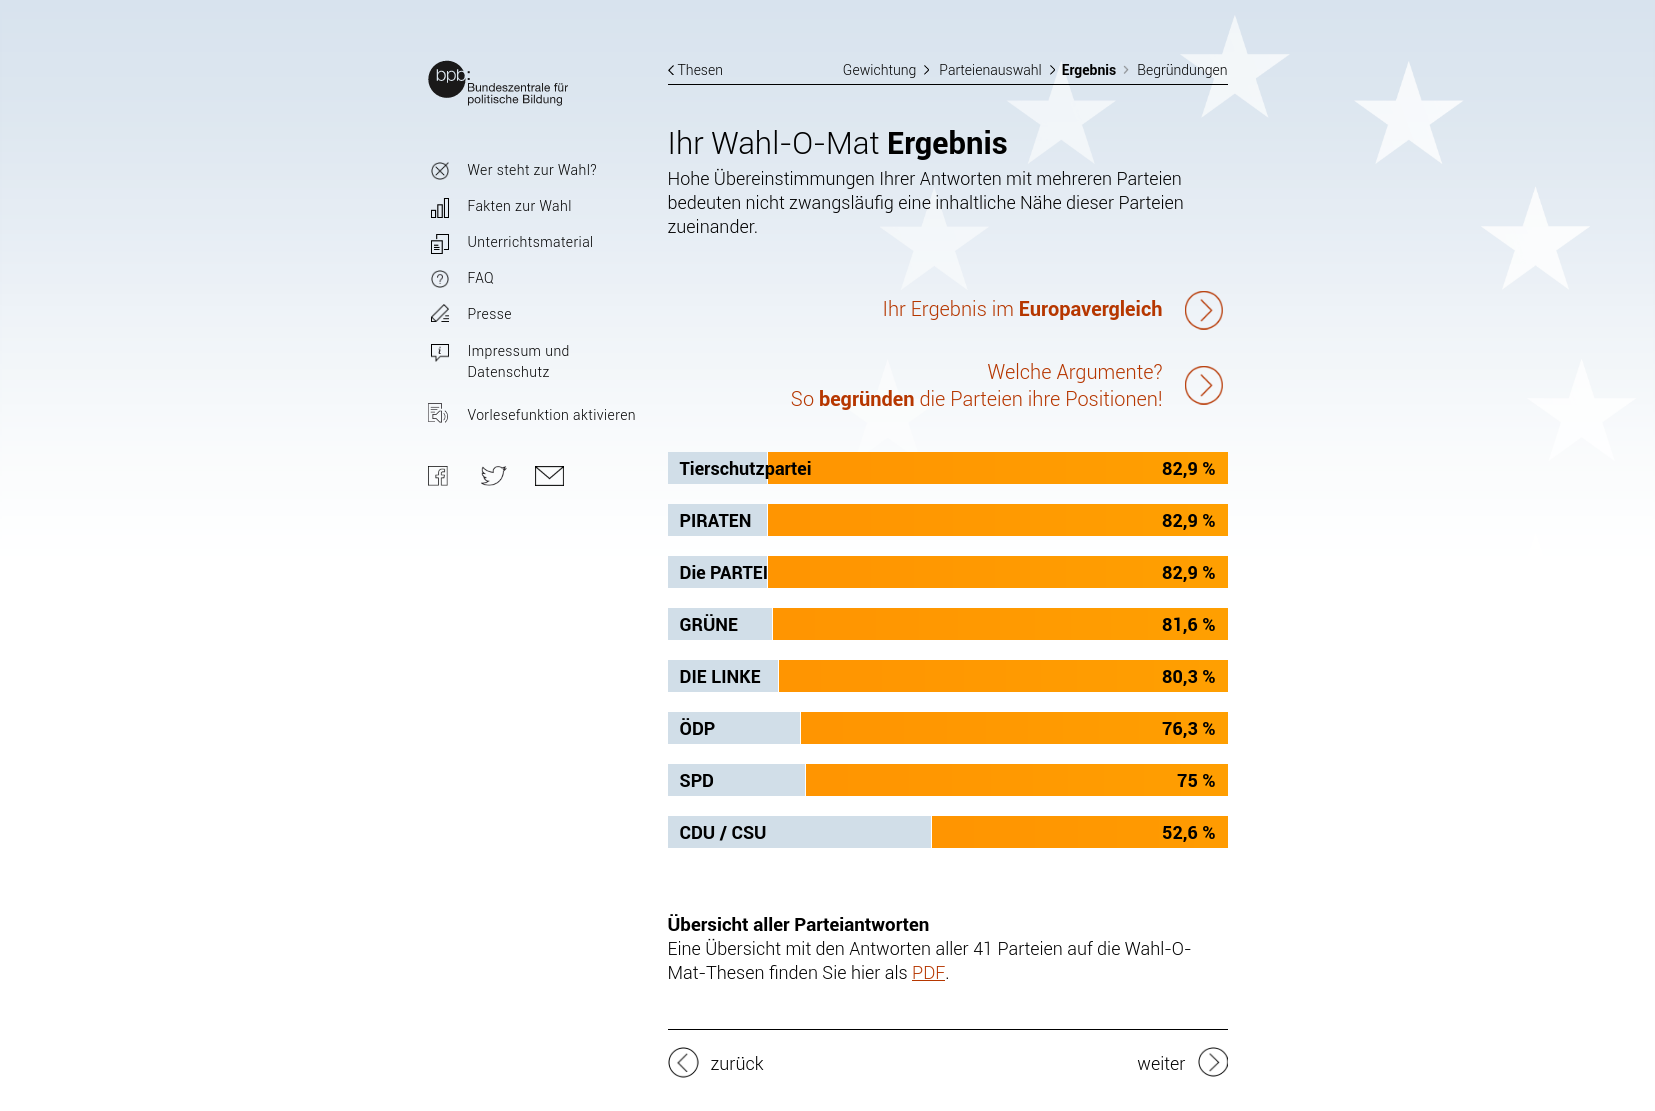
Task: Open the FAQ question mark icon
Action: [x=440, y=279]
